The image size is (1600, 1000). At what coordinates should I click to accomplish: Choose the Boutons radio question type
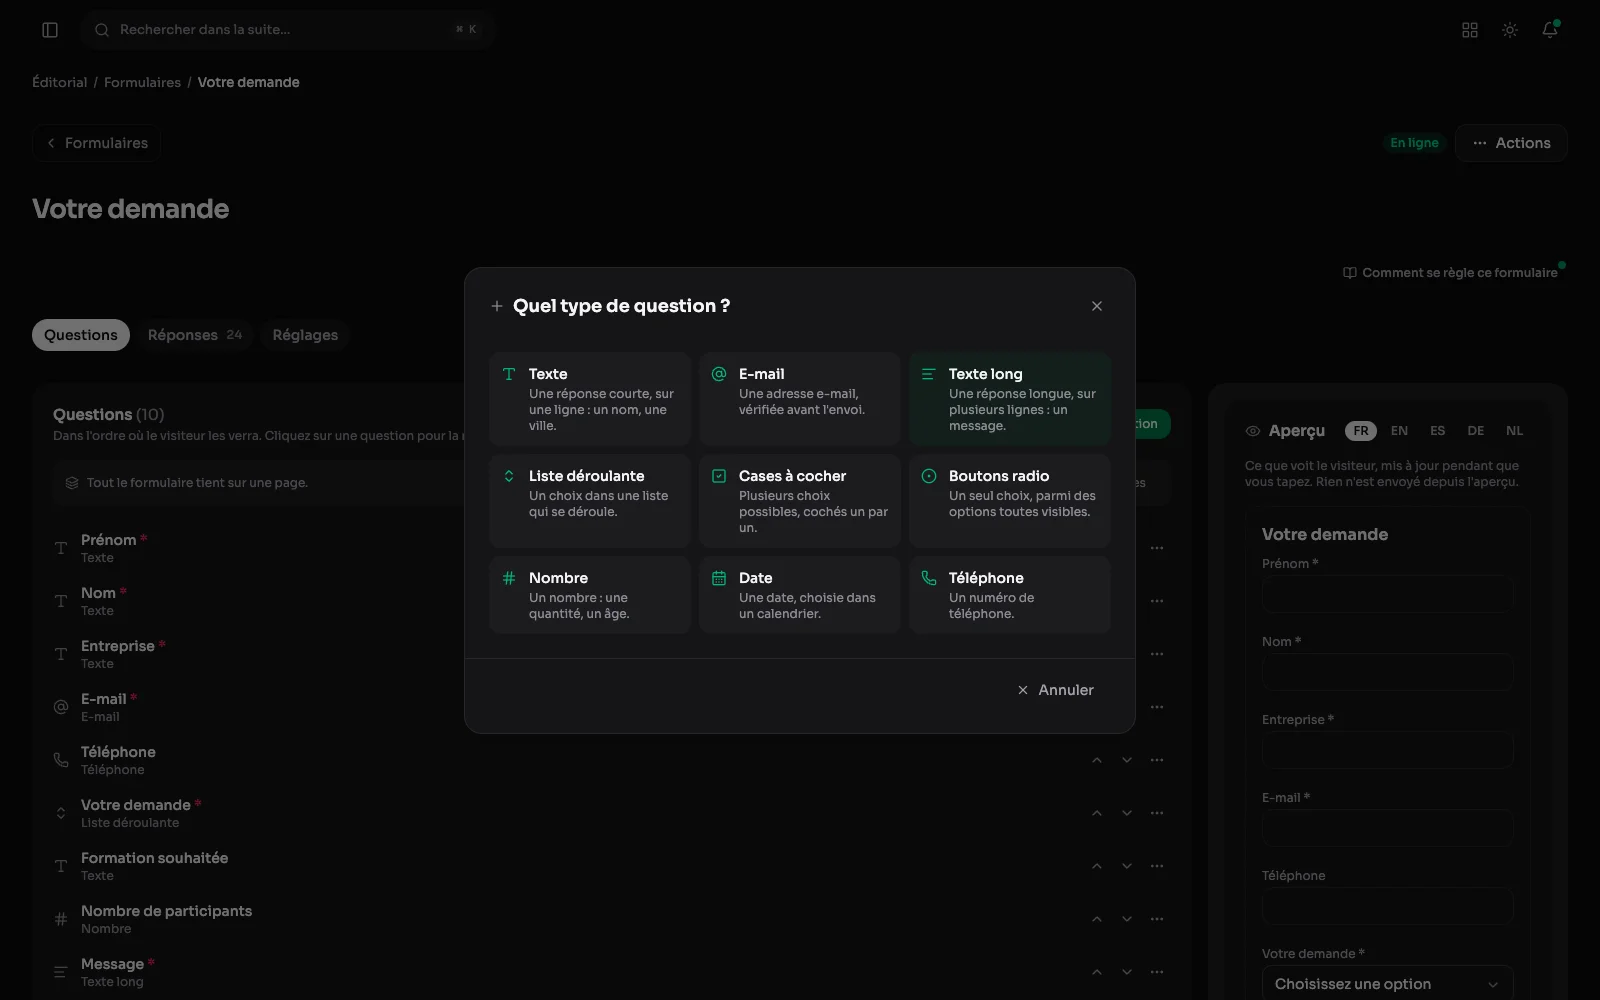1010,500
